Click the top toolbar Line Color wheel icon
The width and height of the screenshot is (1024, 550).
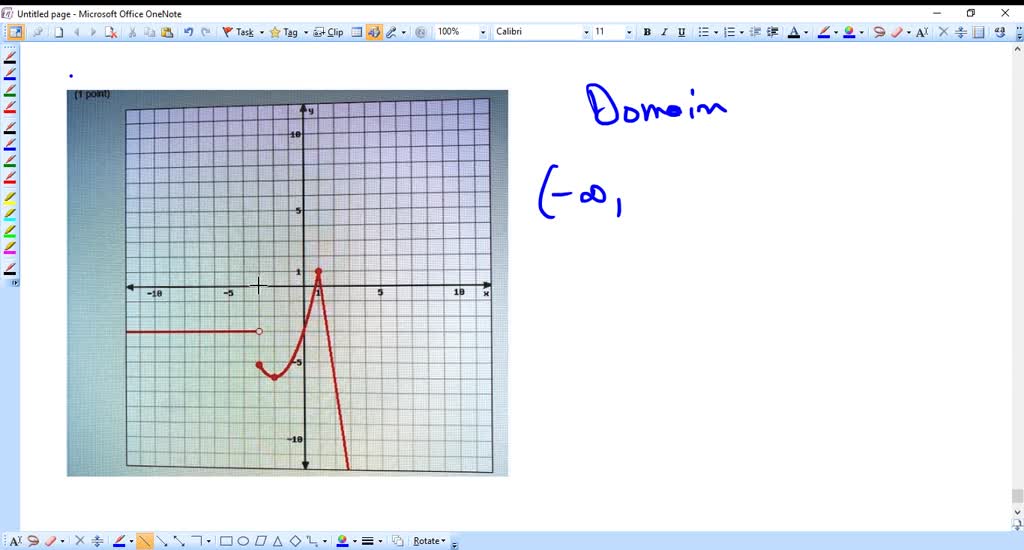pyautogui.click(x=849, y=32)
